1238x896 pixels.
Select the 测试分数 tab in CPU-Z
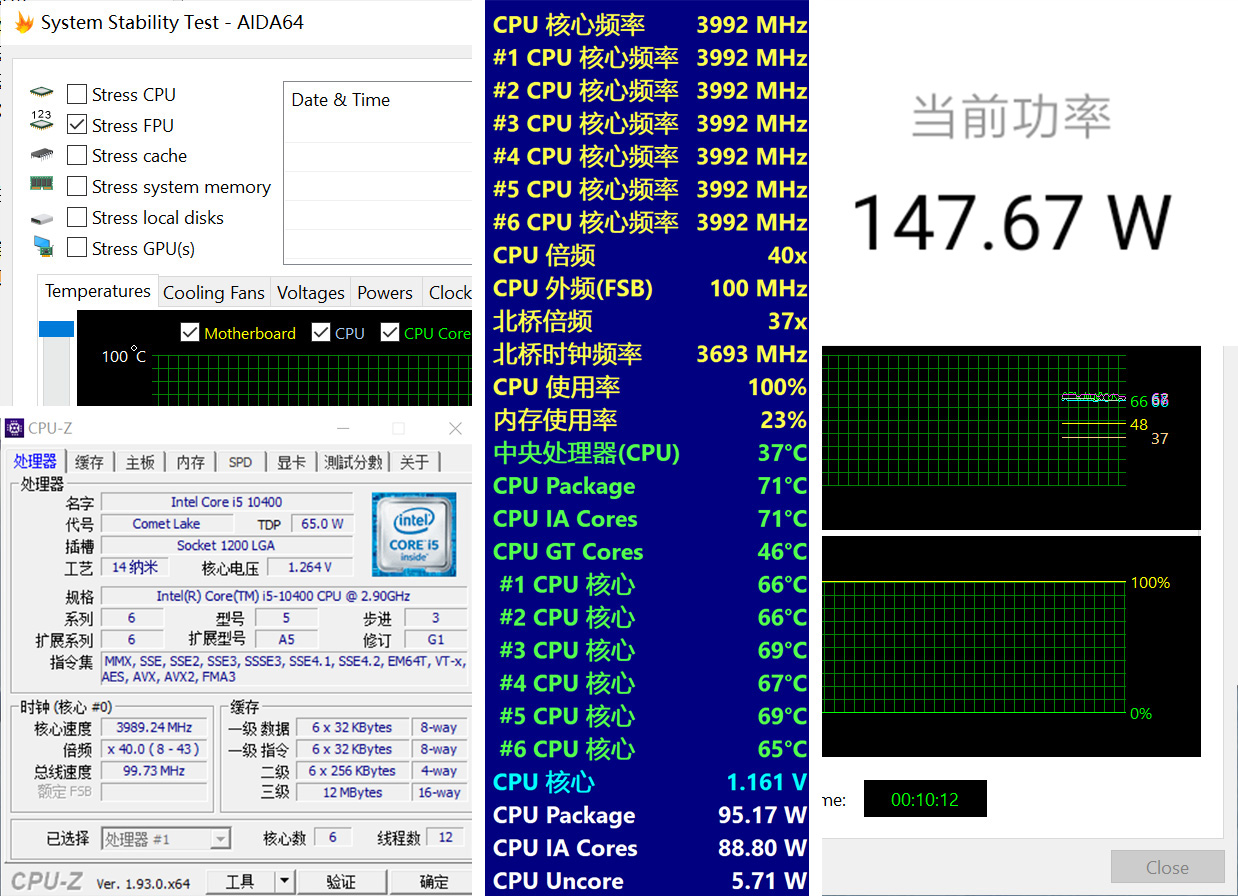point(353,462)
